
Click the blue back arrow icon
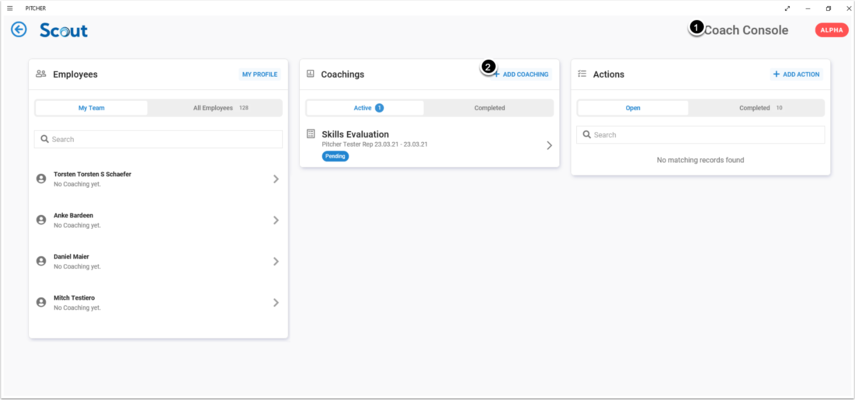[19, 30]
